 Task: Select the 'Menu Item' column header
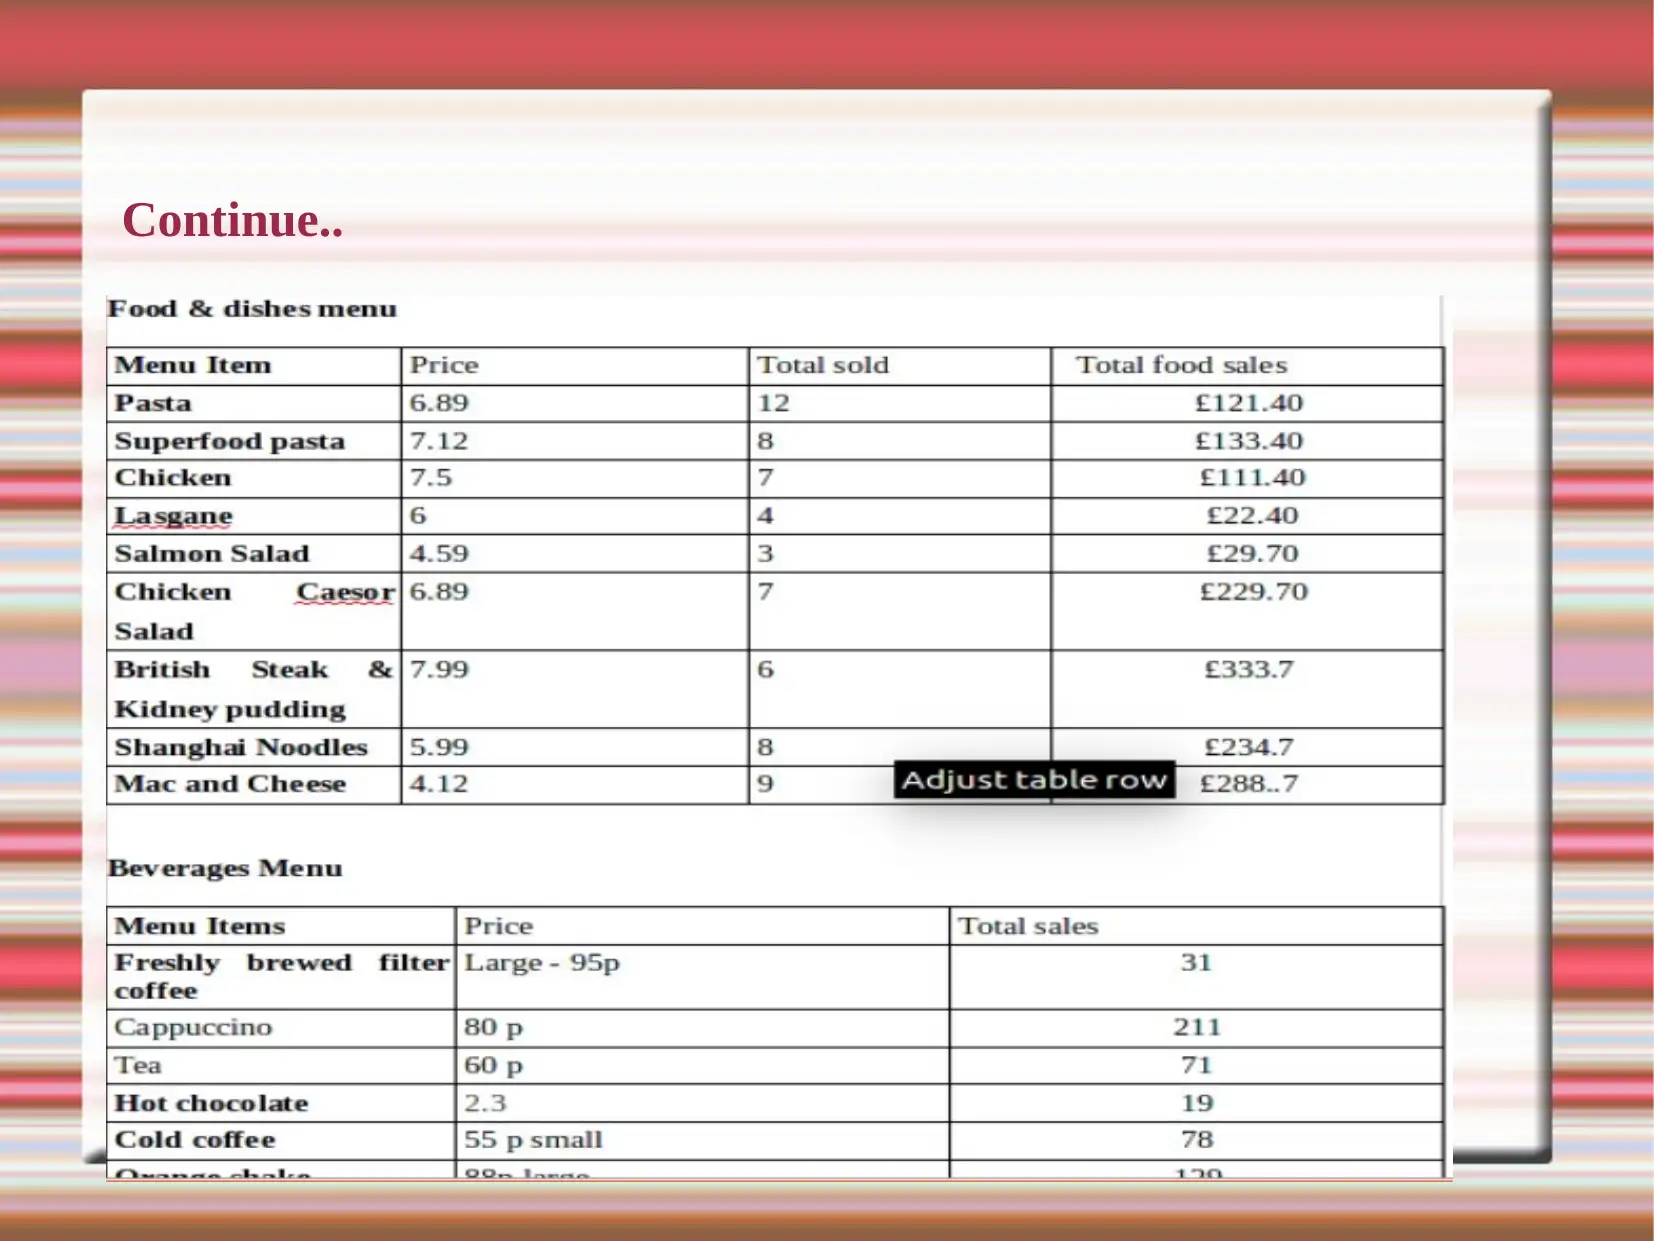point(254,366)
